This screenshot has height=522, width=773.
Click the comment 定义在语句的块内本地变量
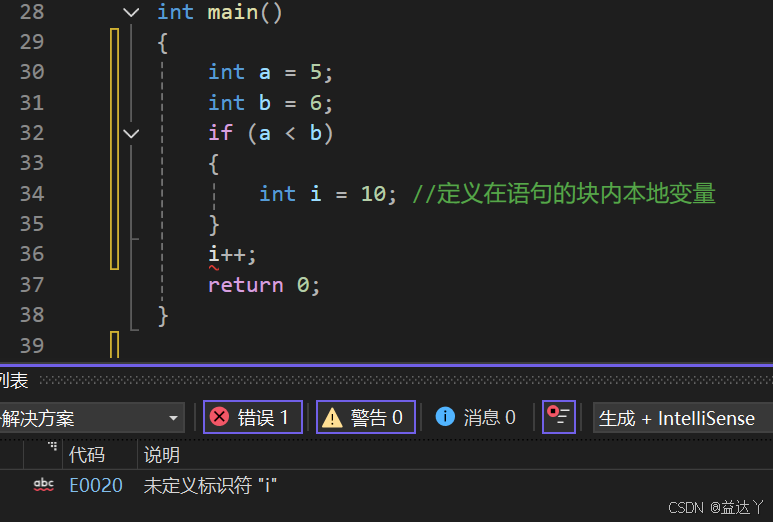tap(564, 193)
